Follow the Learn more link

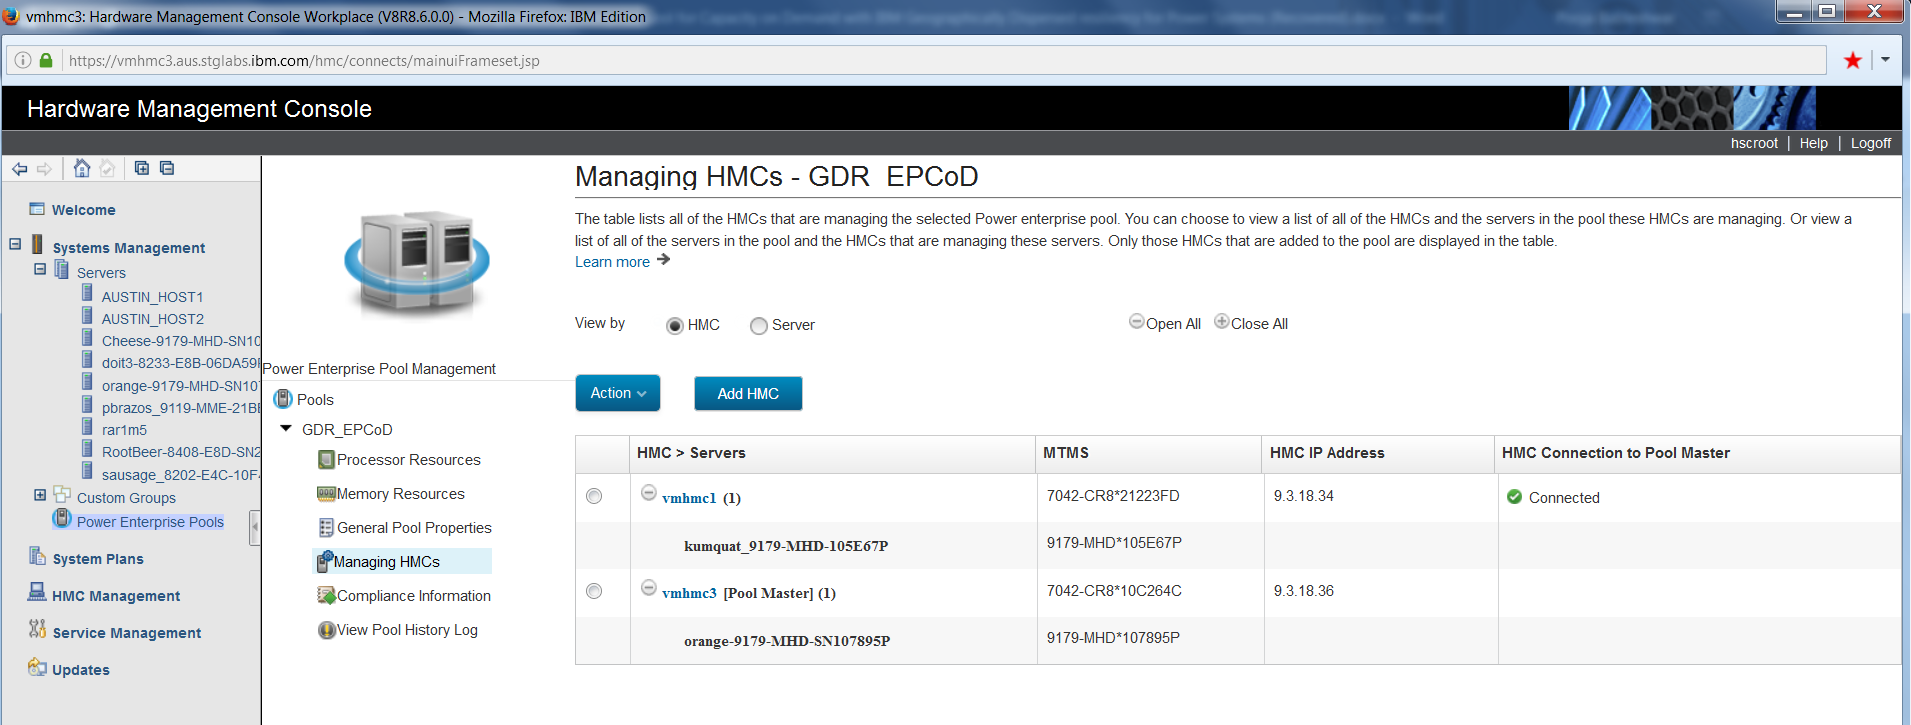point(612,262)
